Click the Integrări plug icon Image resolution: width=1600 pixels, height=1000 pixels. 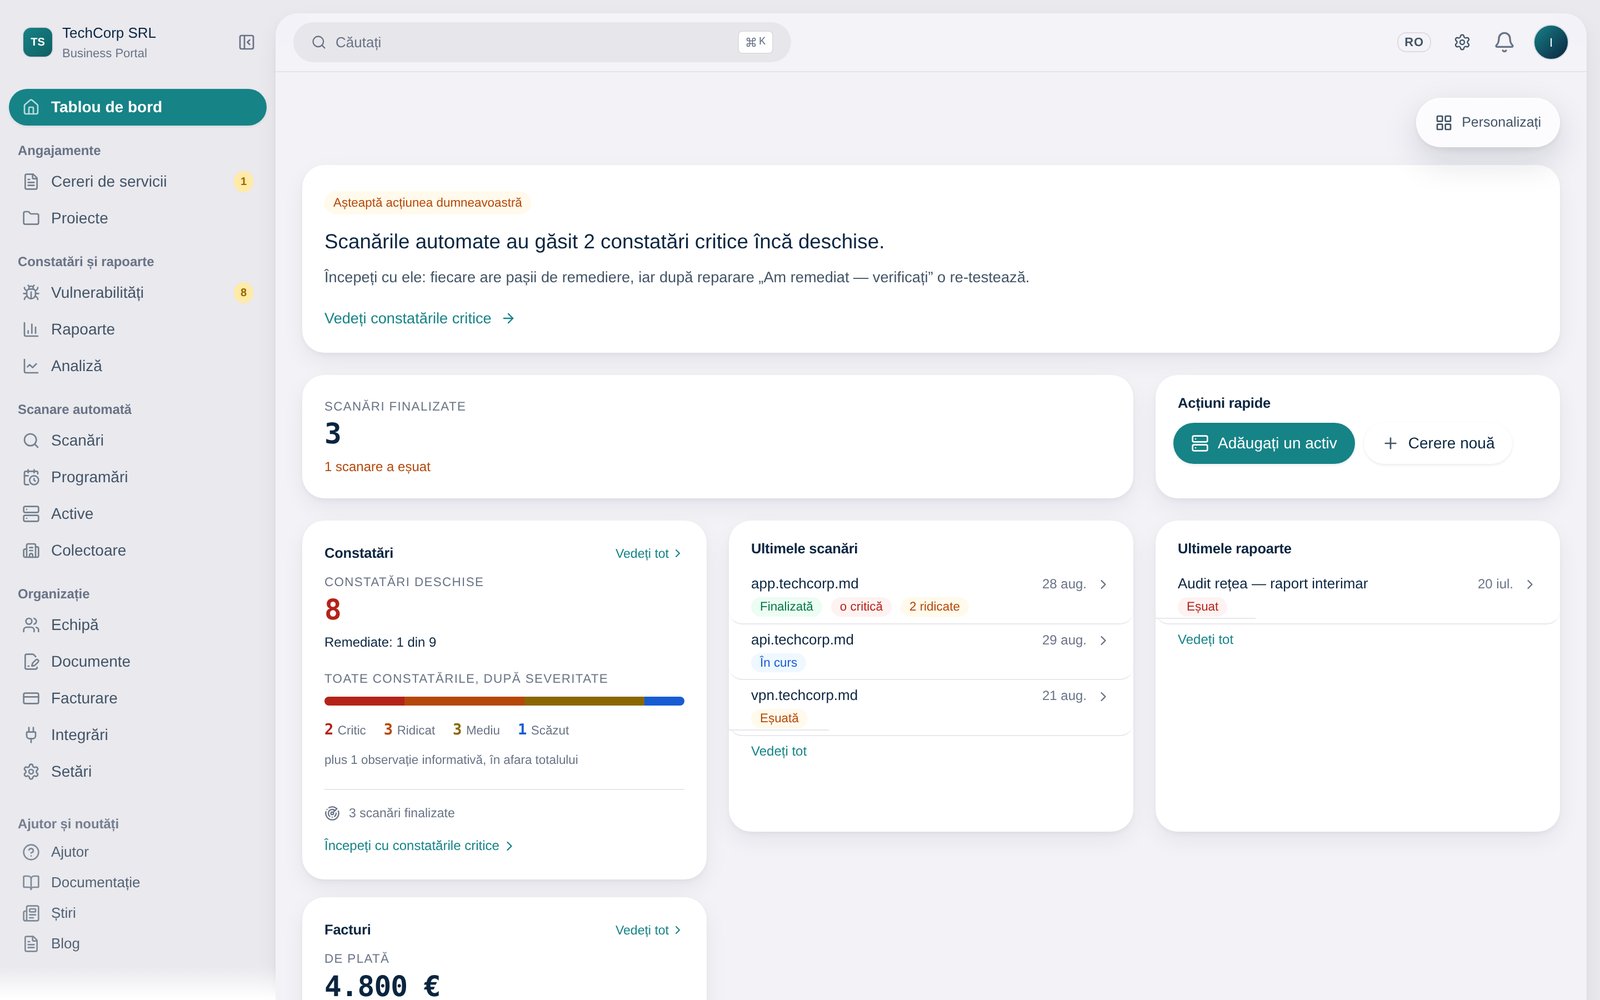click(31, 735)
